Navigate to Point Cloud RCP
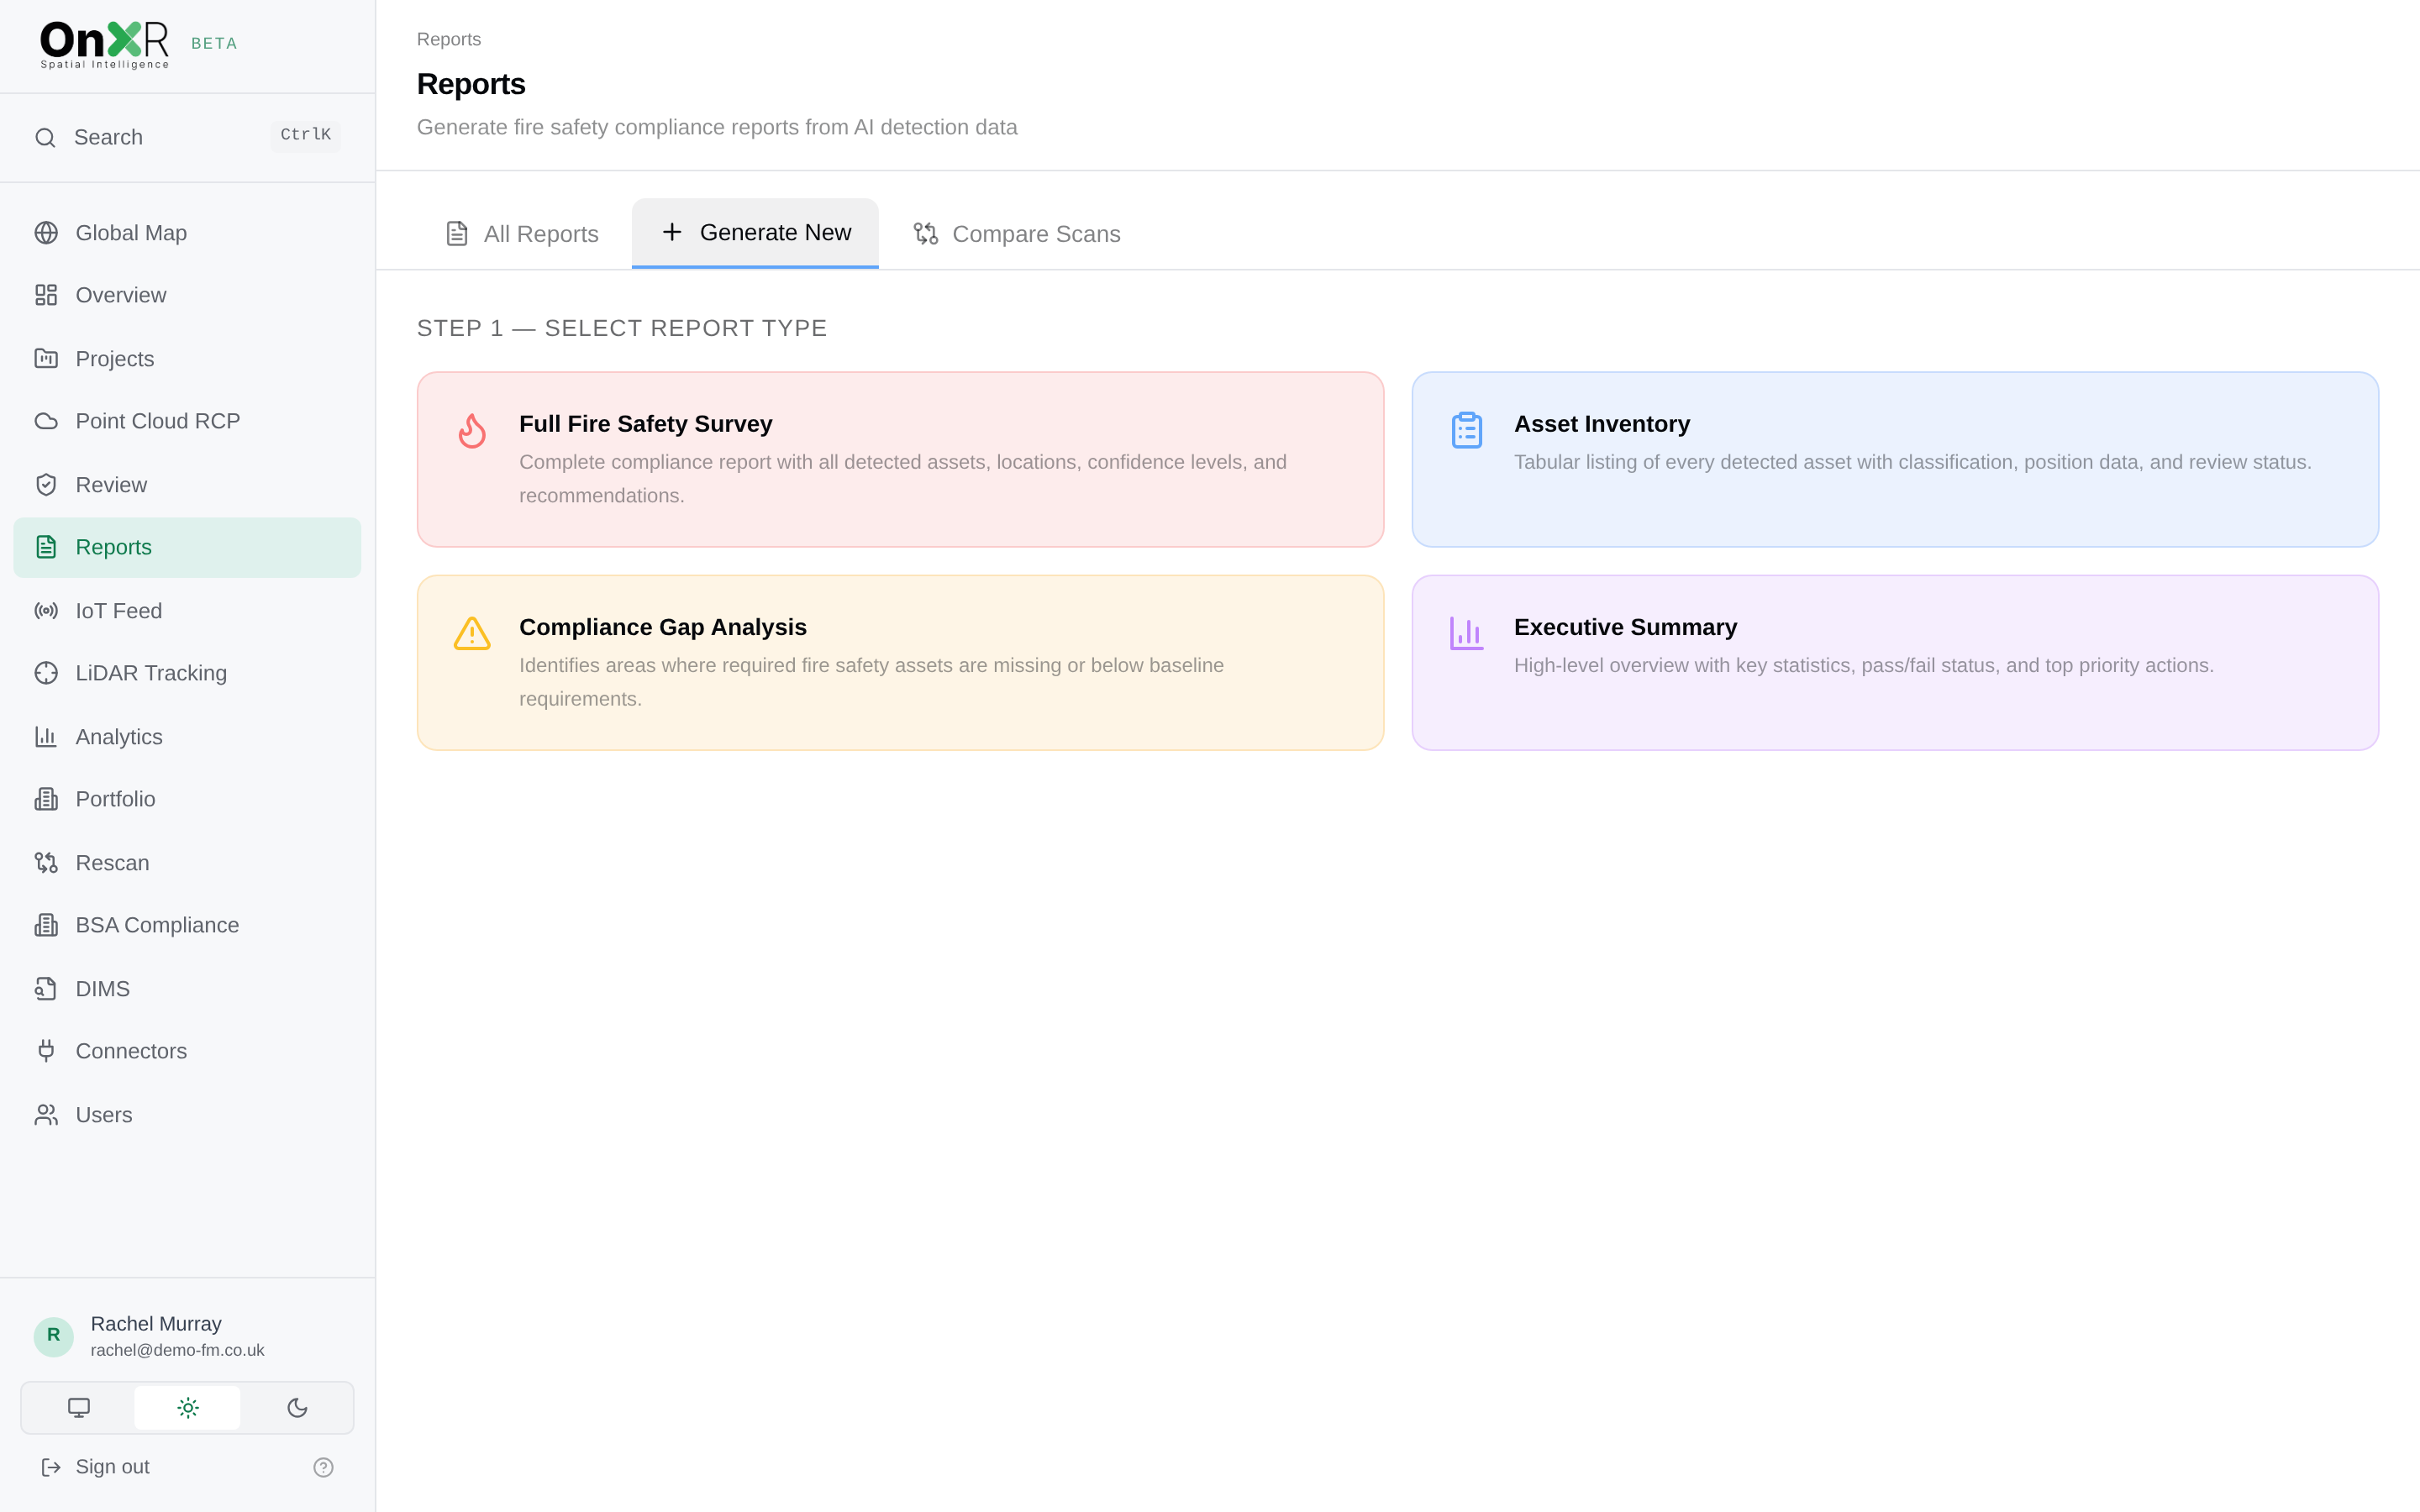Image resolution: width=2420 pixels, height=1512 pixels. click(187, 421)
